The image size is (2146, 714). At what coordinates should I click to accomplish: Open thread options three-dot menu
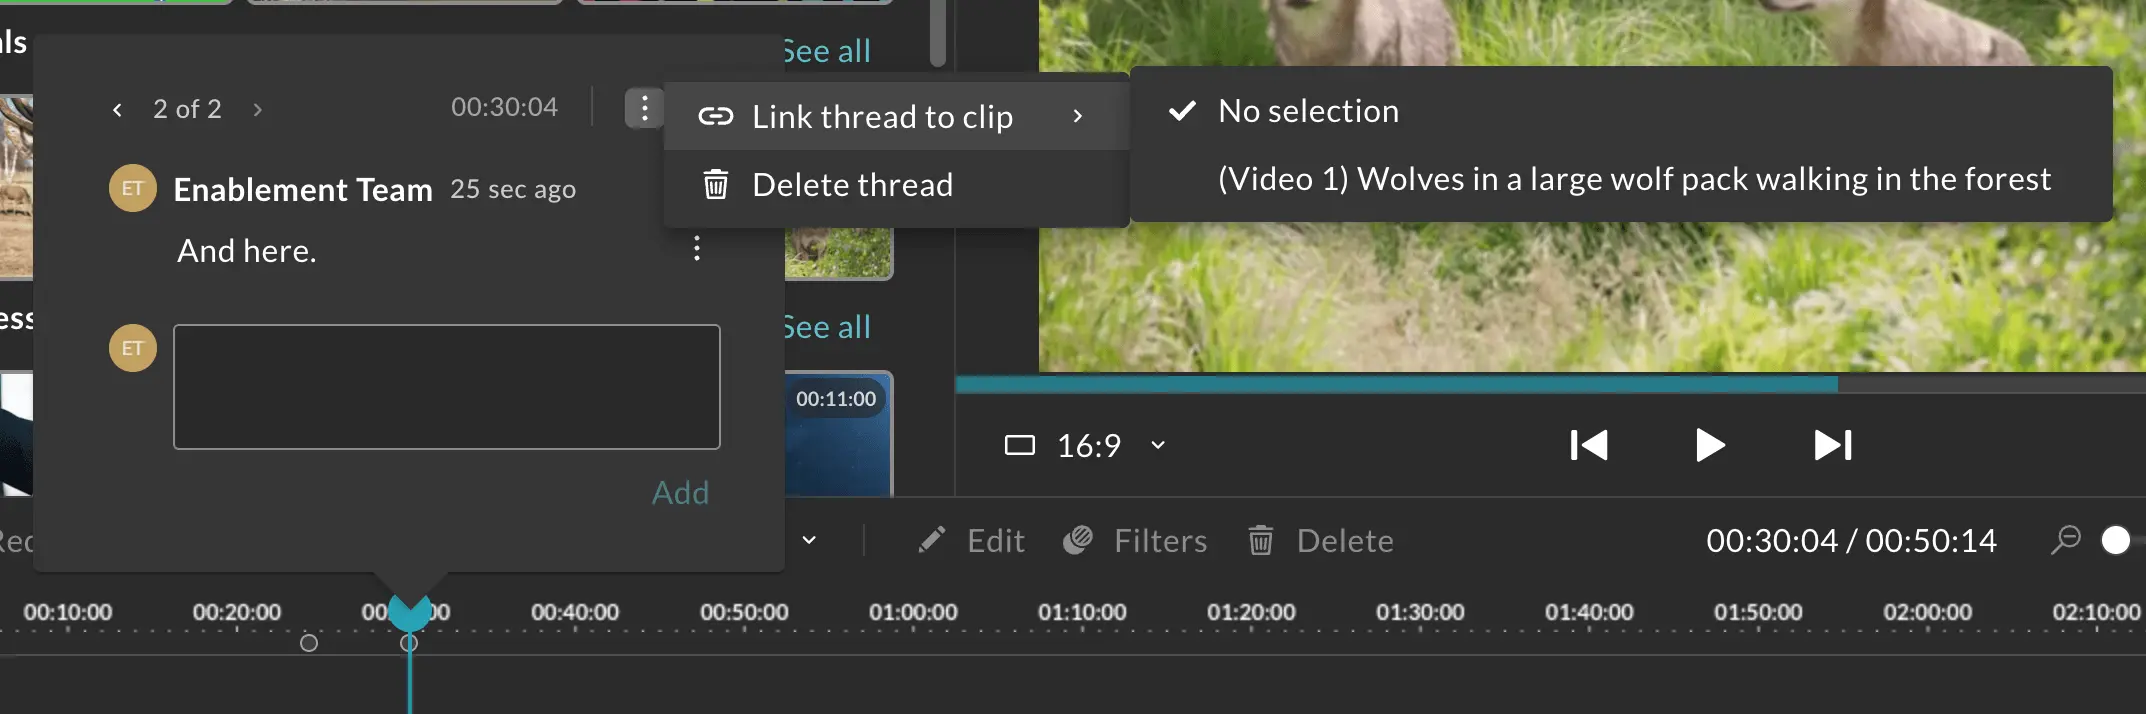645,108
